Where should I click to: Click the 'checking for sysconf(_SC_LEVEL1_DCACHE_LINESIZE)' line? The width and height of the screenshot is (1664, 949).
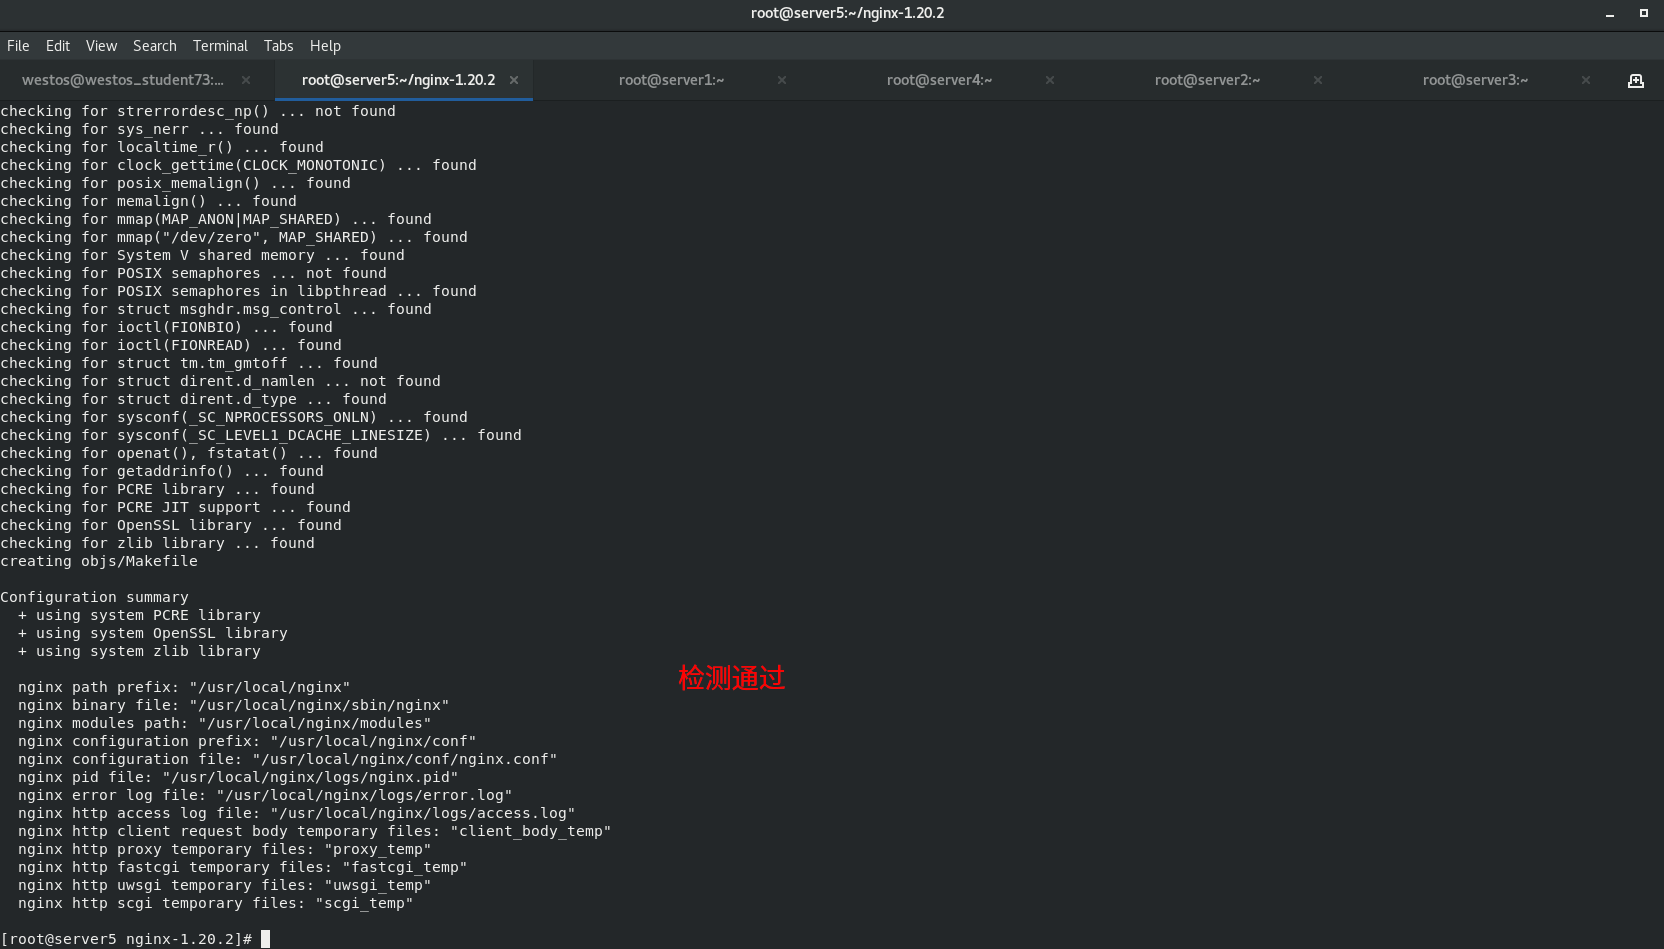coord(261,435)
